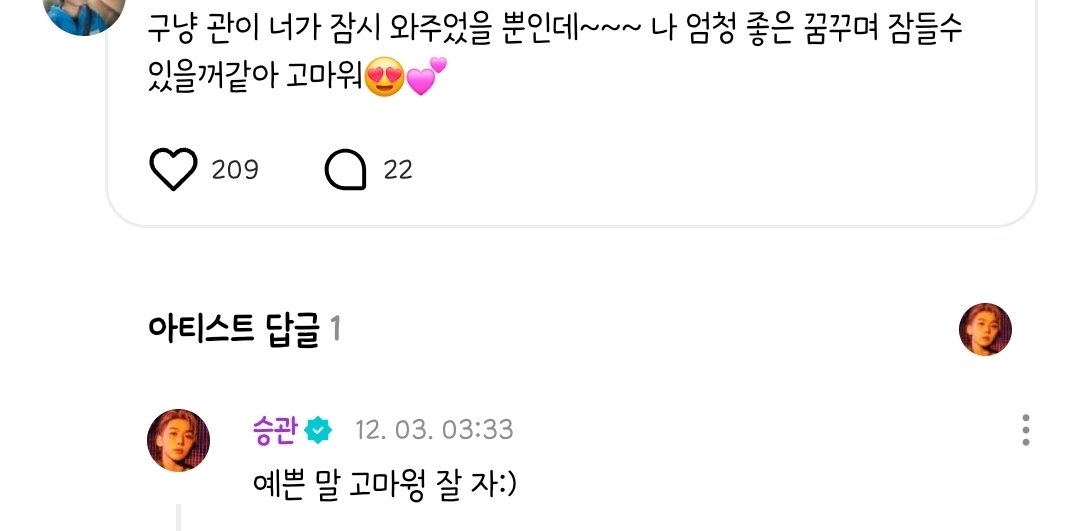
Task: Click the post text 있을꺼같아 고마워
Action: point(255,77)
